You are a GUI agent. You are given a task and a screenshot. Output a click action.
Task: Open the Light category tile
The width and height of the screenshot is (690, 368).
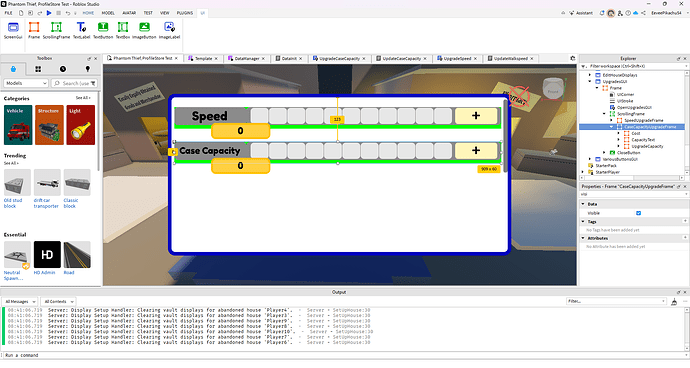[x=81, y=125]
